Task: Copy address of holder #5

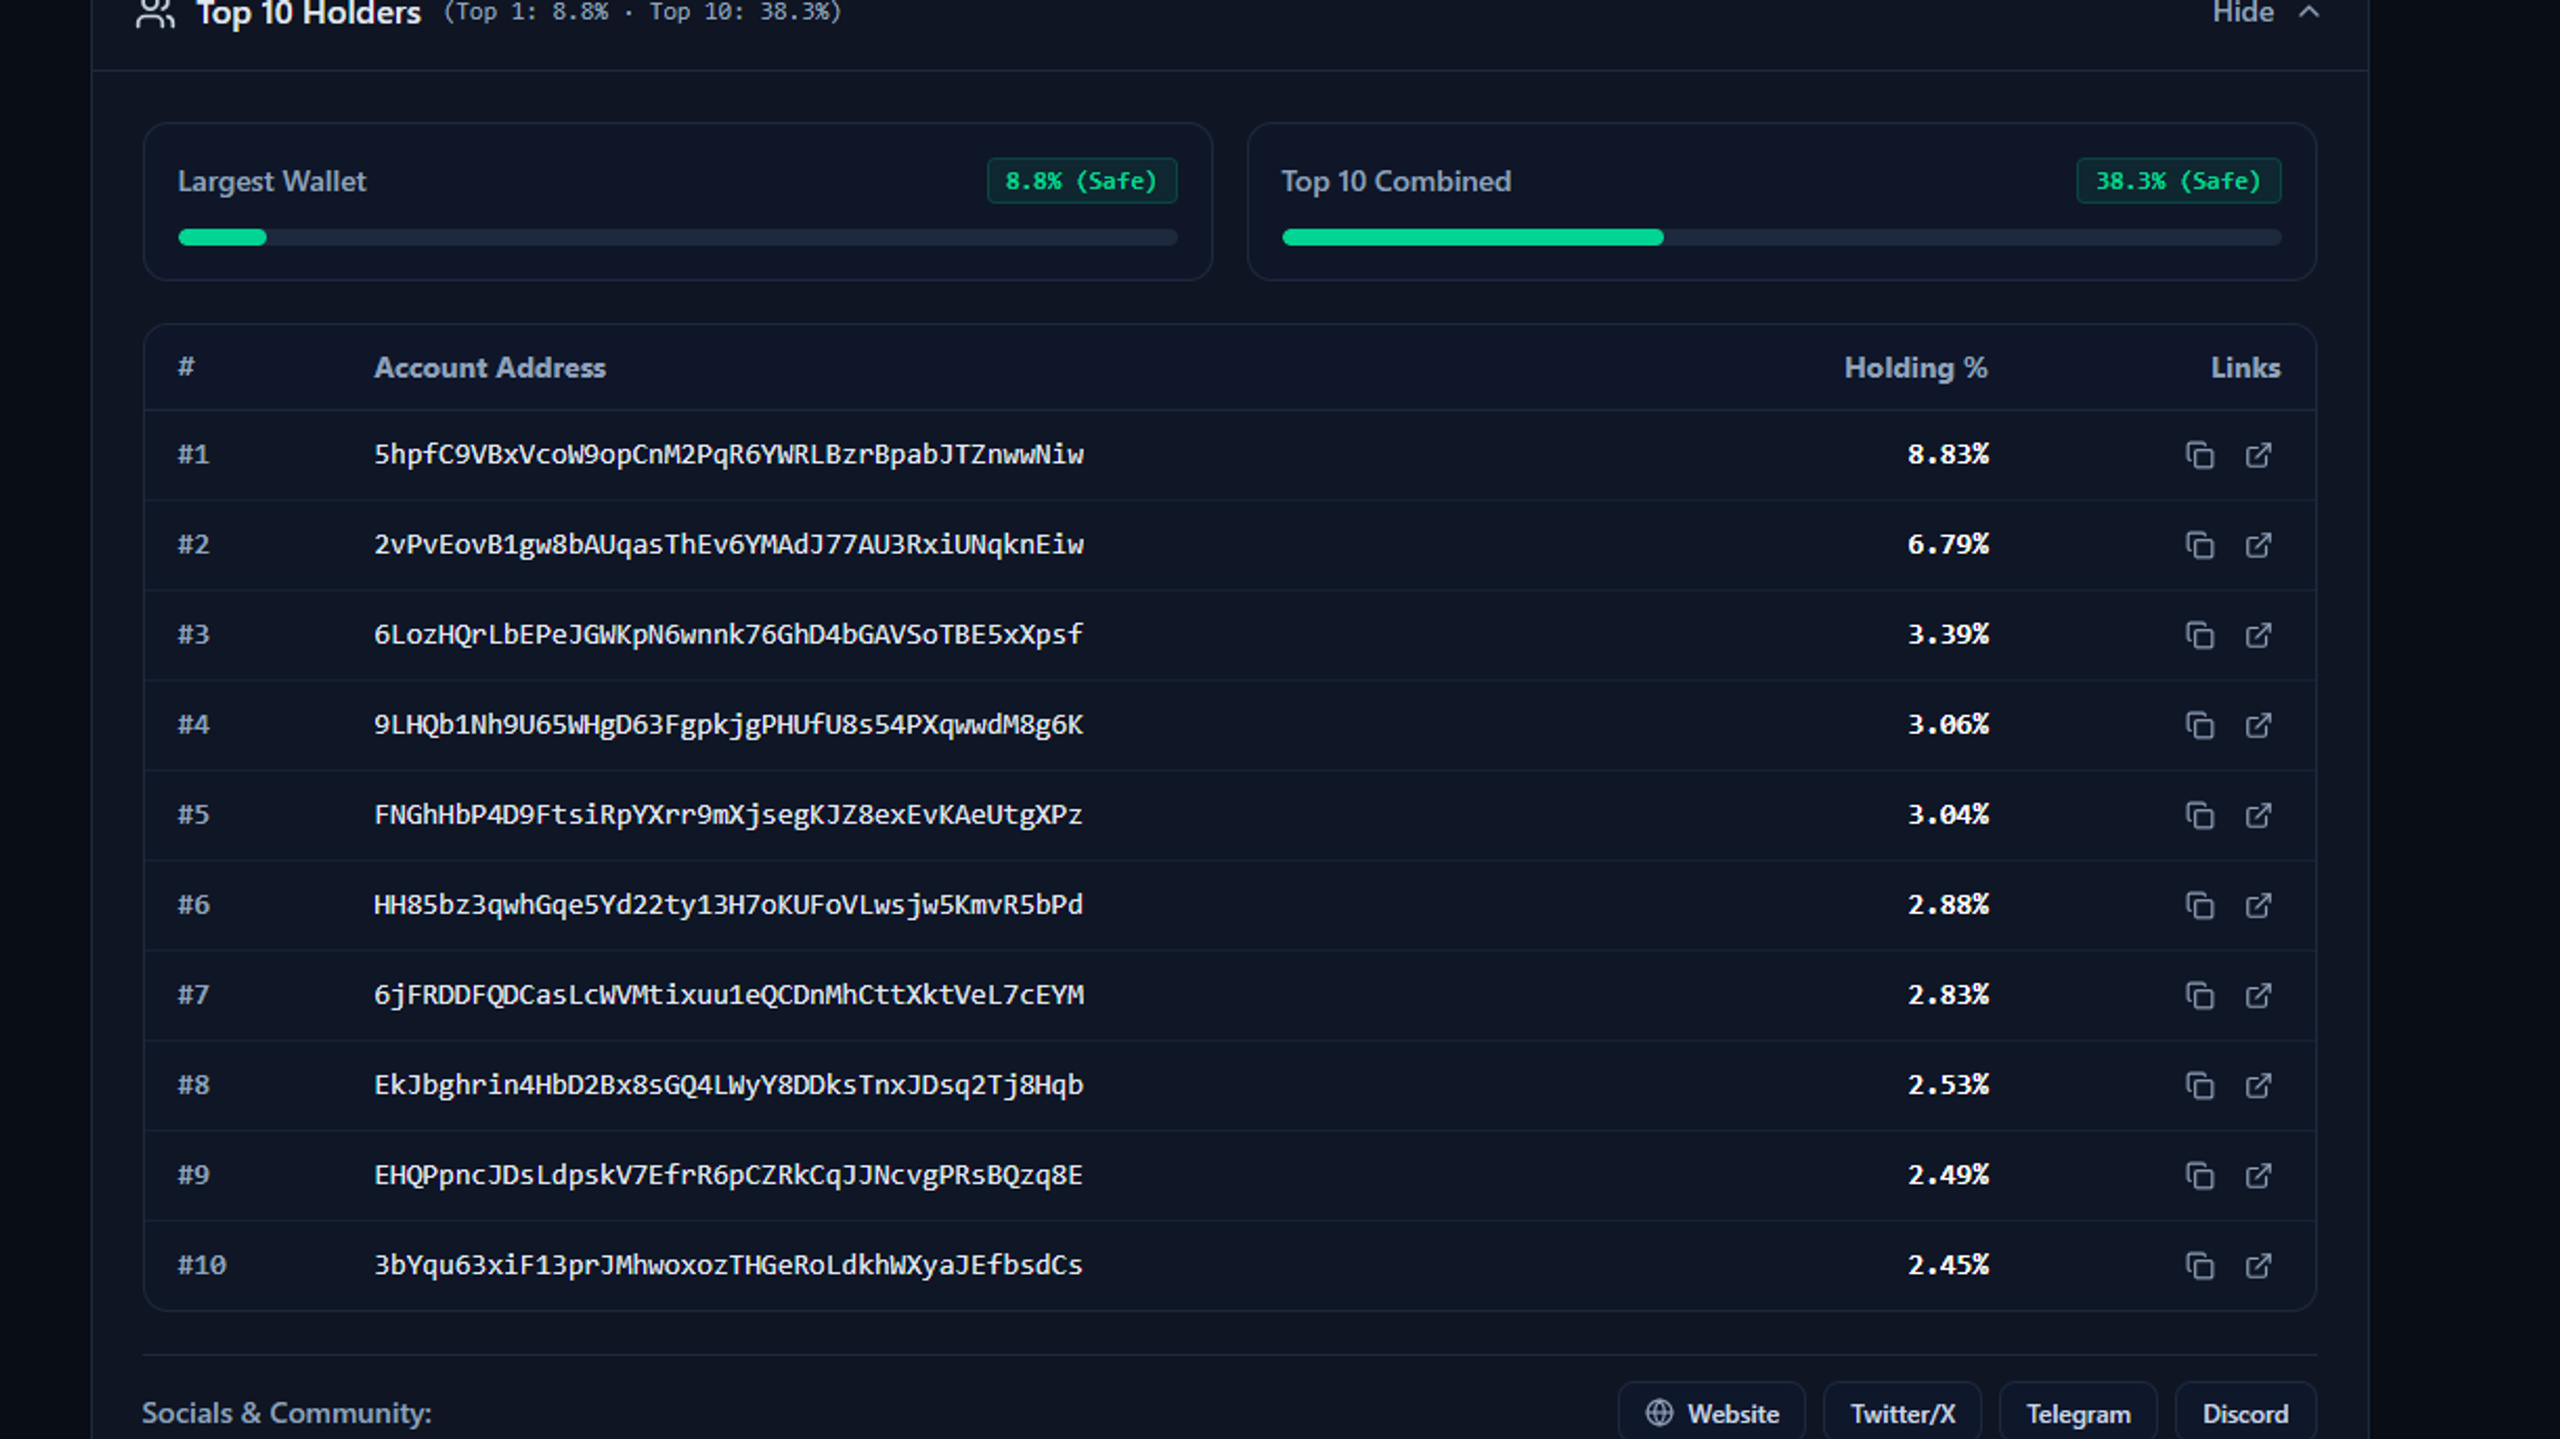Action: pyautogui.click(x=2199, y=815)
